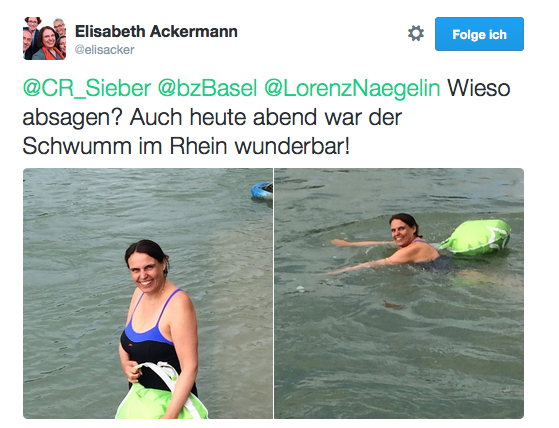Enlarge the left photo of woman standing
The height and width of the screenshot is (428, 559).
coord(148,293)
